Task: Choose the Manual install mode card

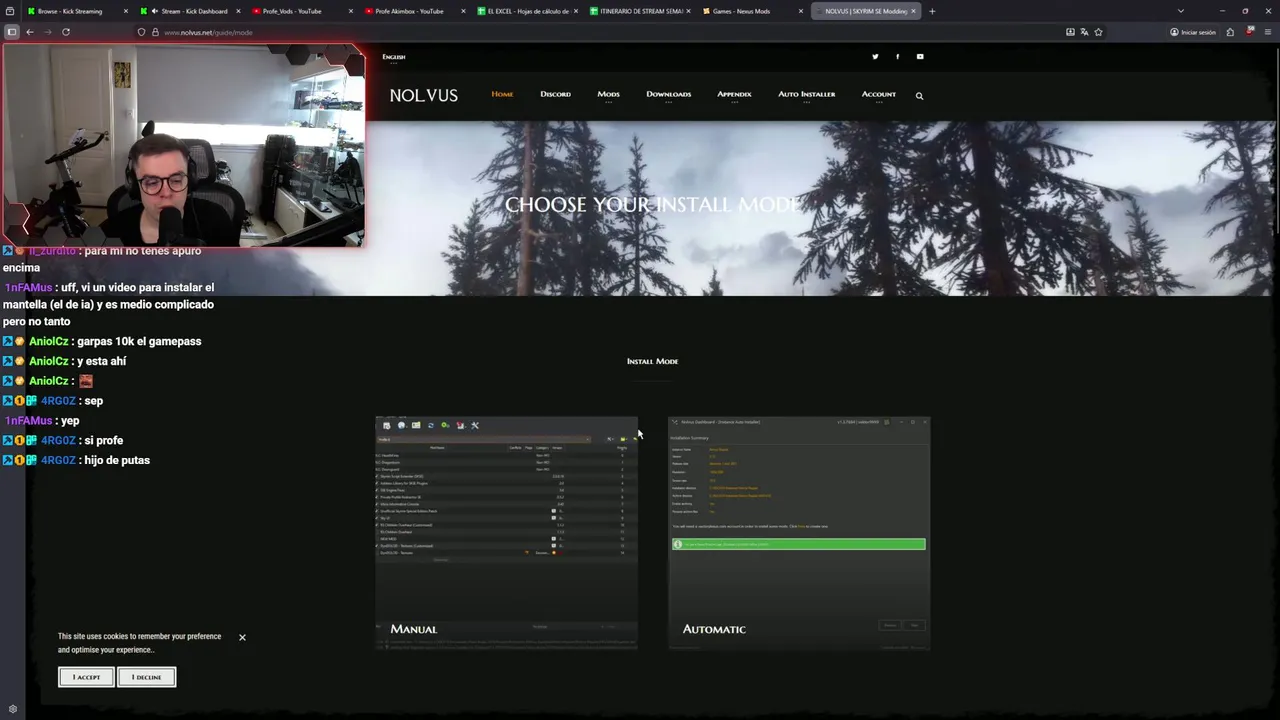Action: [x=506, y=533]
